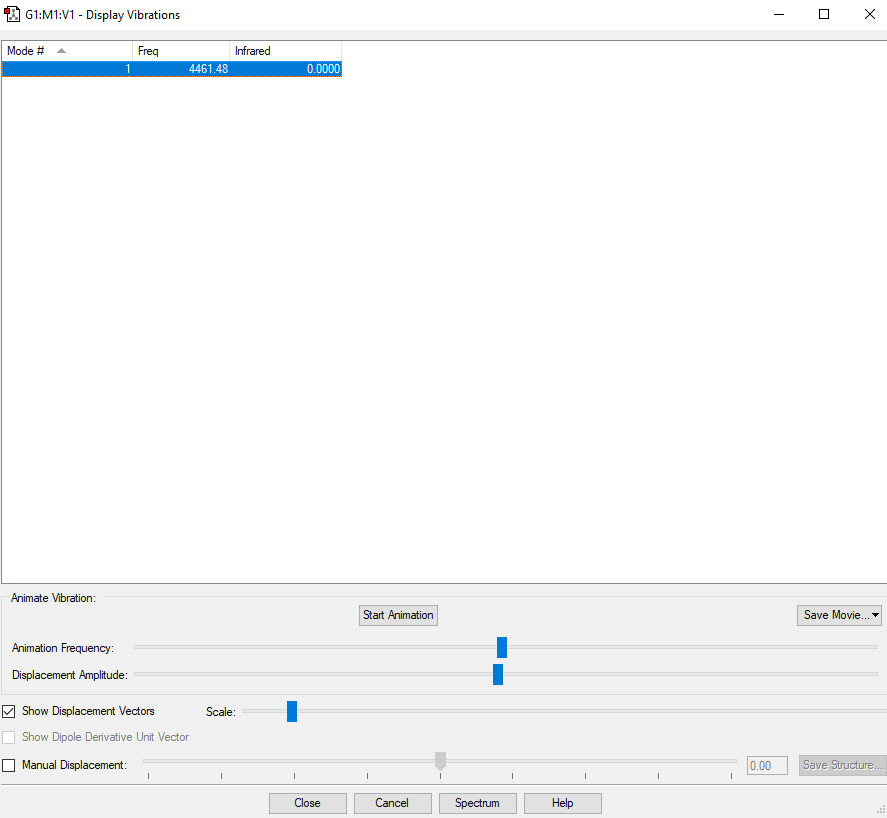
Task: Sort by the Mode # column header
Action: [67, 51]
